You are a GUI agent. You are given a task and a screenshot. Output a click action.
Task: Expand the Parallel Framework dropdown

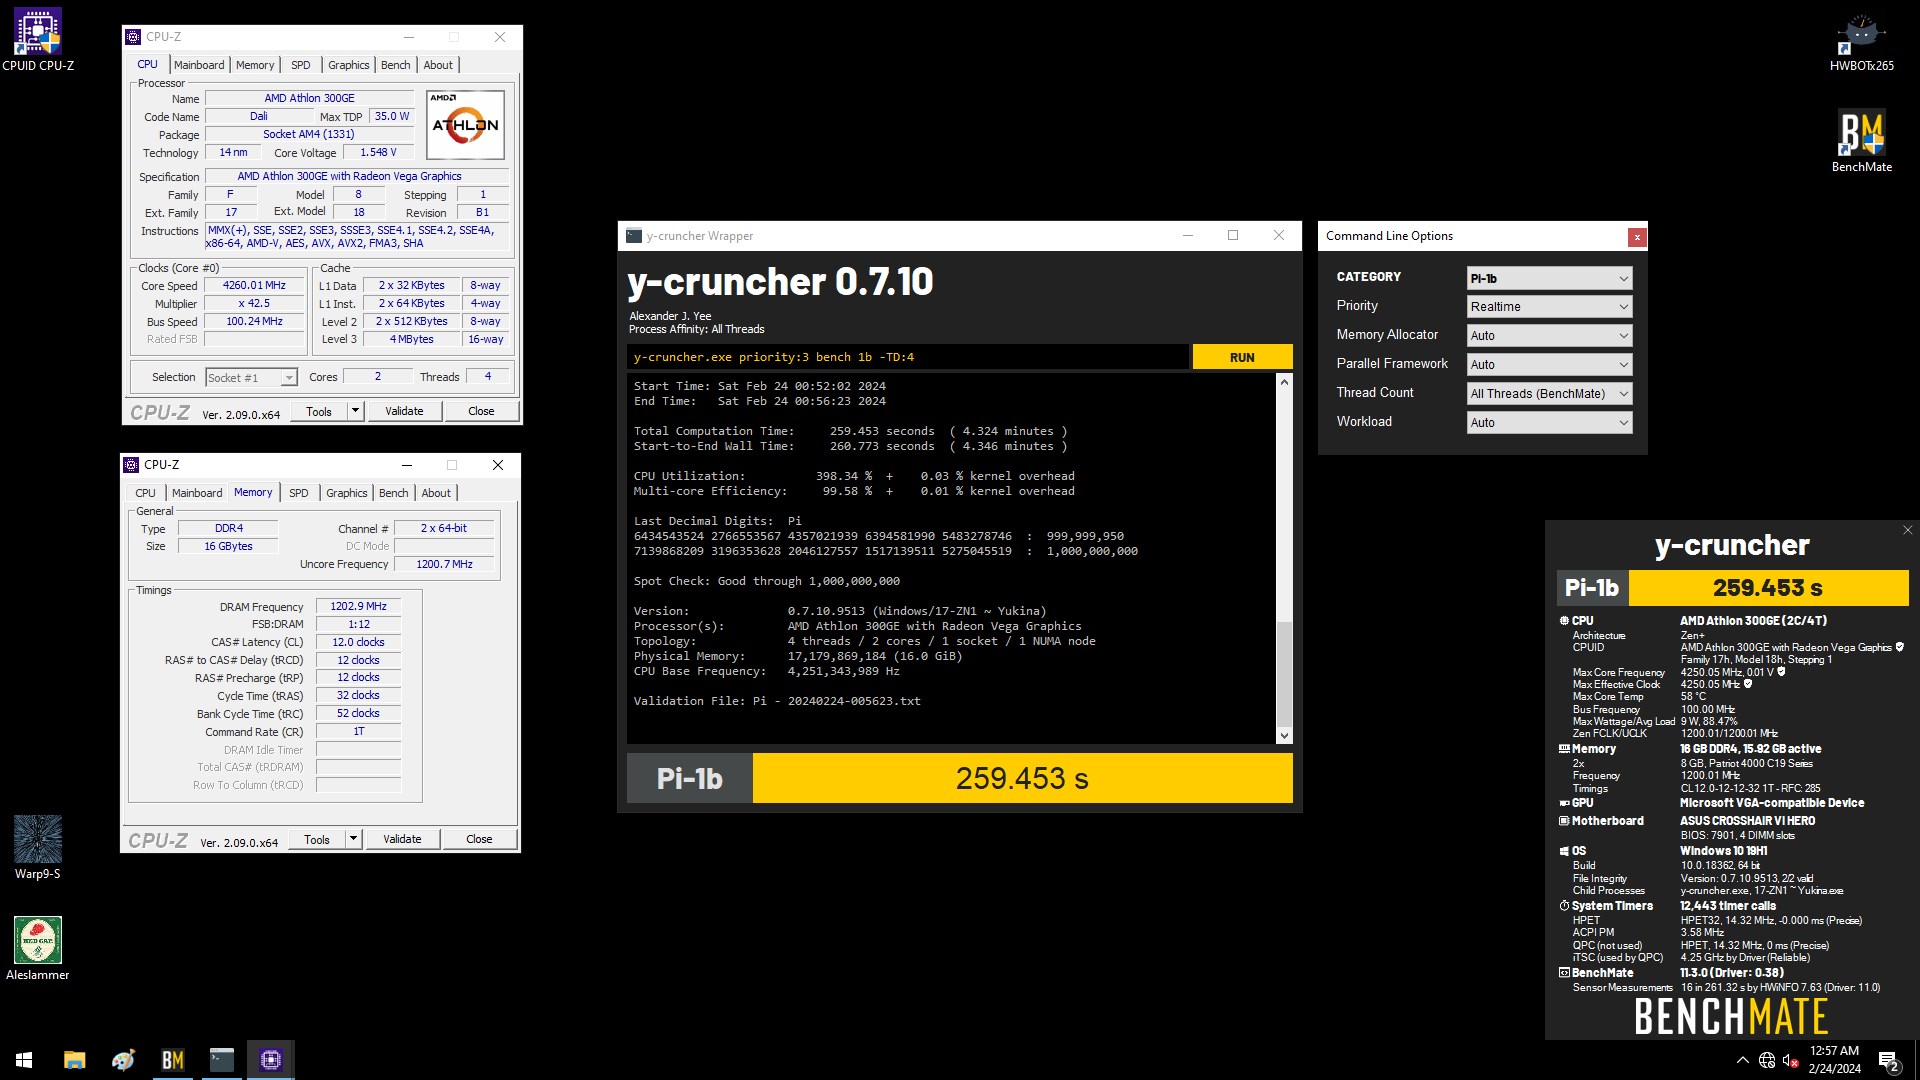[x=1549, y=365]
